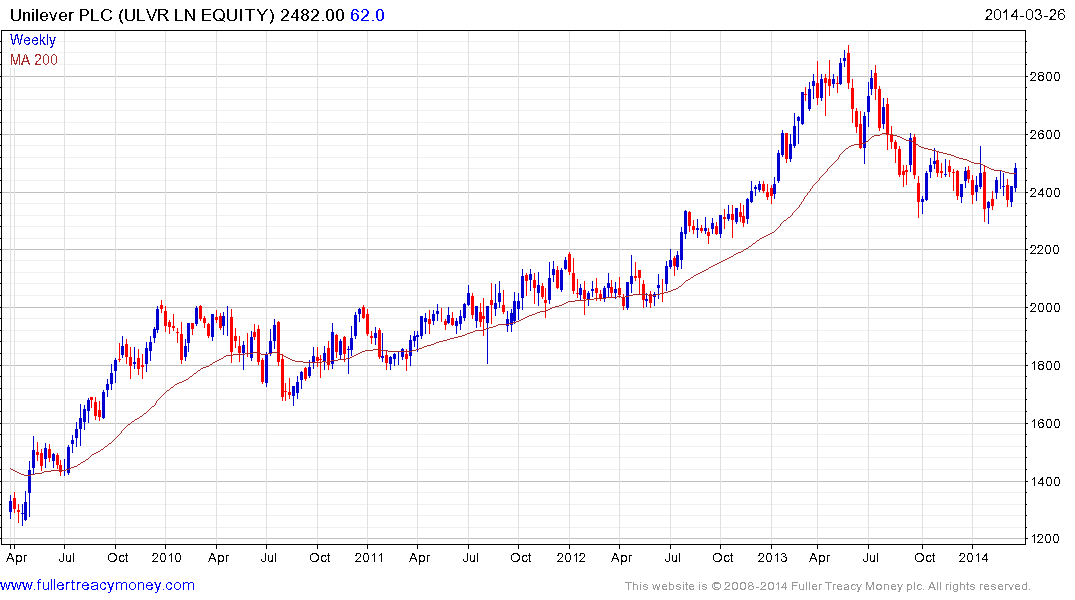
Task: Click the 2600 price axis label
Action: (x=1046, y=134)
